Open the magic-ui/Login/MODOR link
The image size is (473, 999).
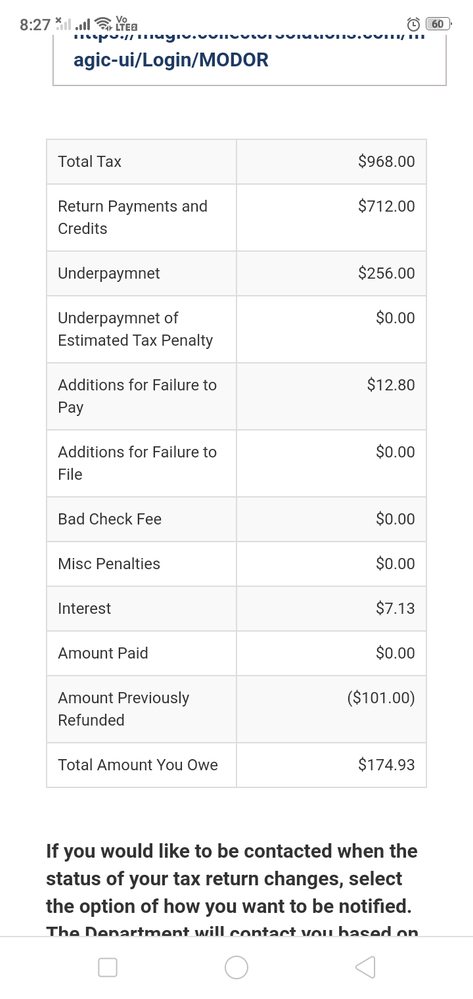(x=171, y=60)
